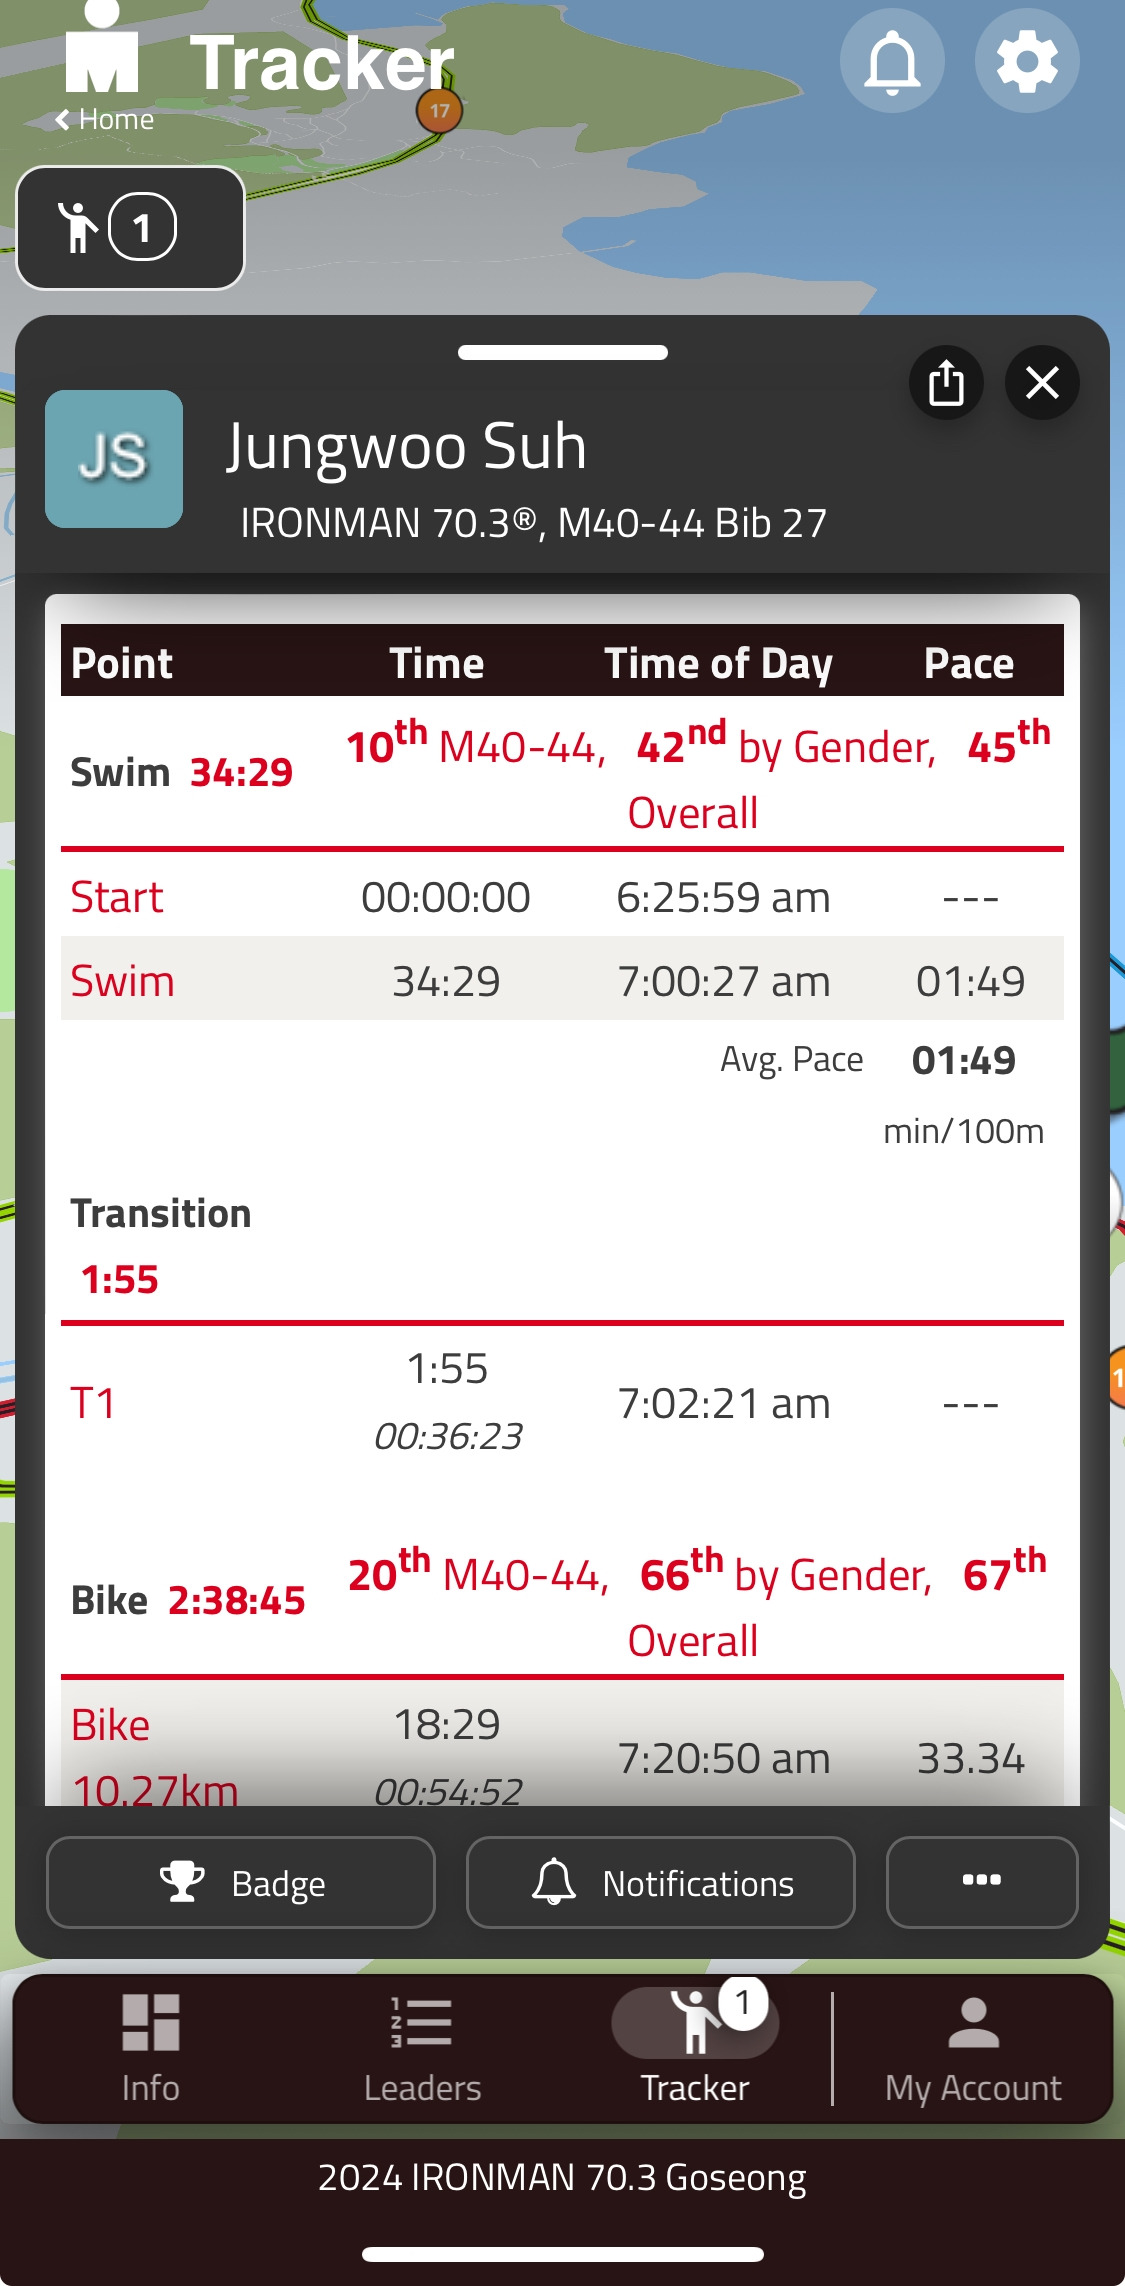1125x2286 pixels.
Task: Open the notification bell at top
Action: click(x=892, y=61)
